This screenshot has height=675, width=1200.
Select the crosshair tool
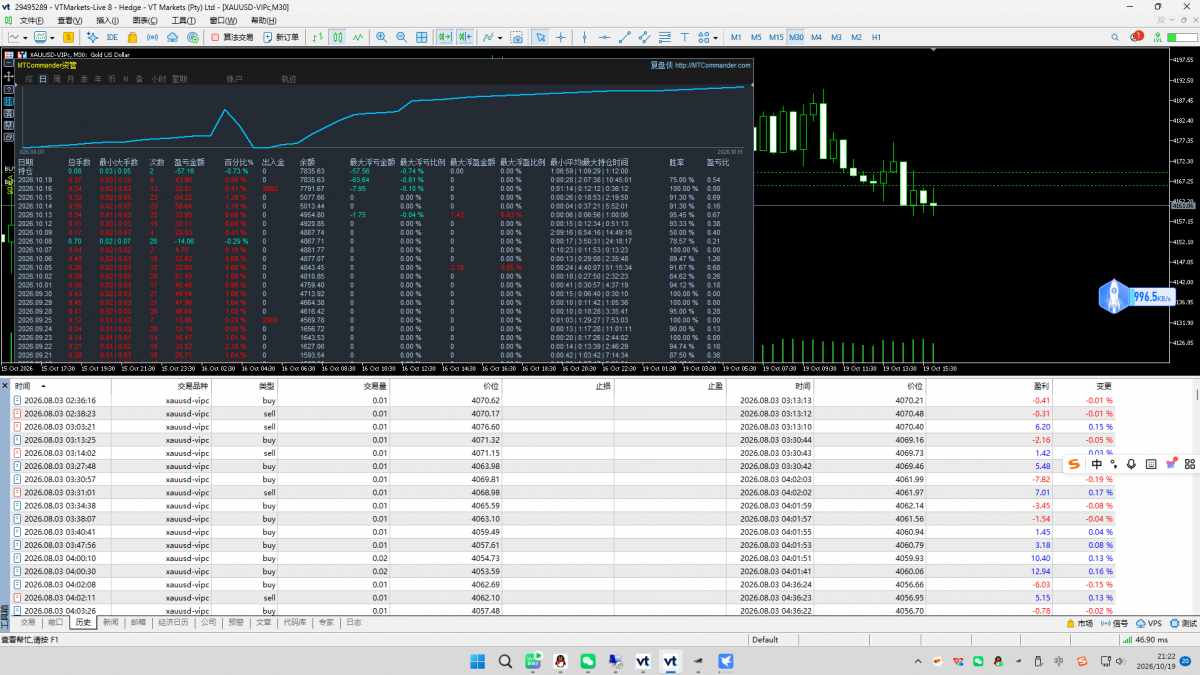(561, 37)
